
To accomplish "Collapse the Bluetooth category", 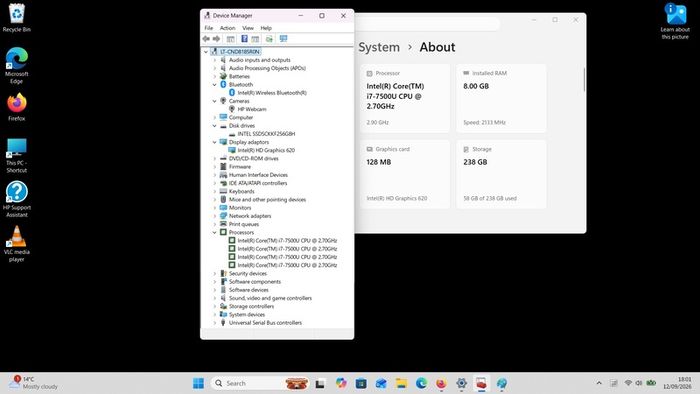I will point(215,85).
